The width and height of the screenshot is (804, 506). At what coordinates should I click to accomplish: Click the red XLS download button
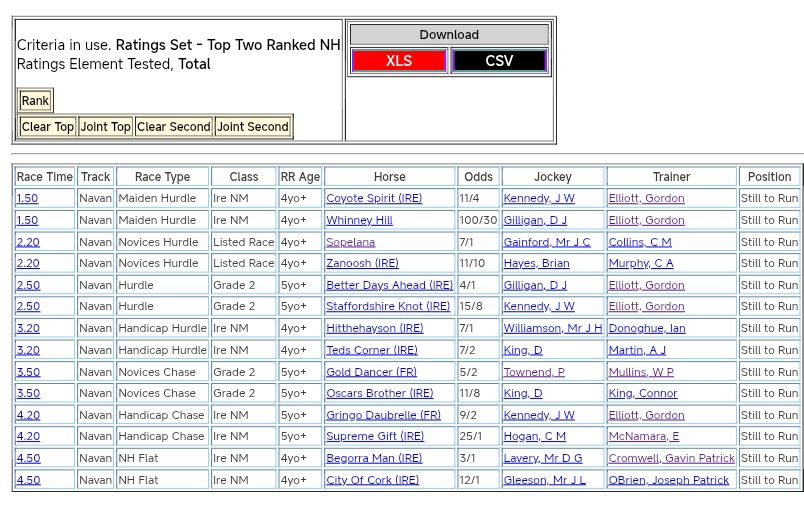[x=399, y=61]
